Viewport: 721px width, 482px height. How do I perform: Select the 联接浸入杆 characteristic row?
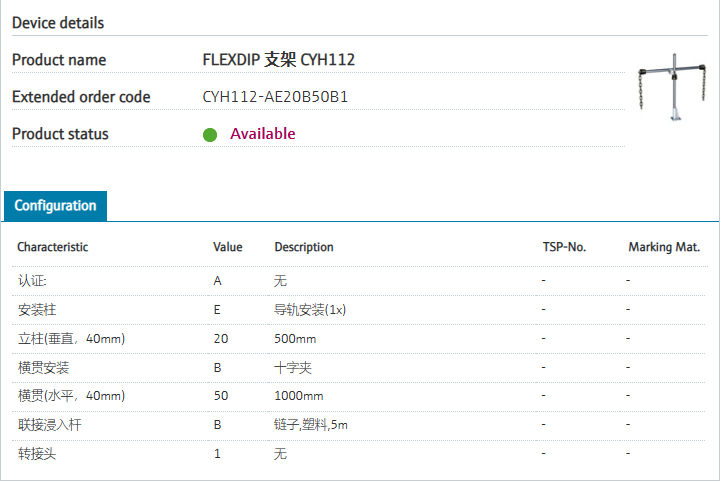50,426
